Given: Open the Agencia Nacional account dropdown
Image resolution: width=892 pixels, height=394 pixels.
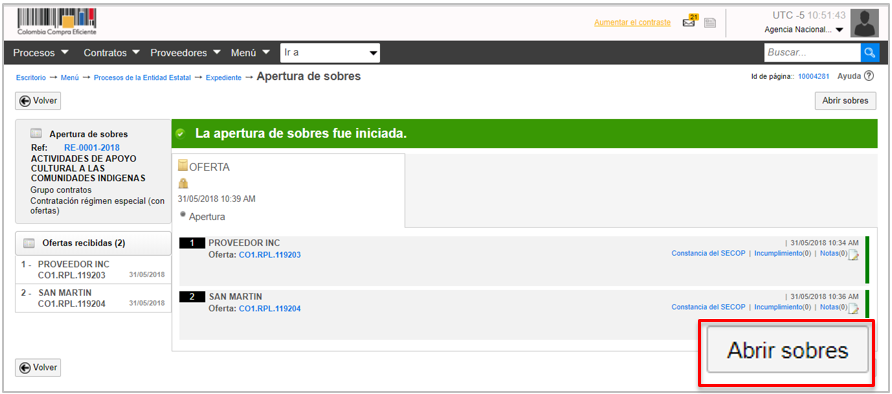Looking at the screenshot, I should click(804, 30).
